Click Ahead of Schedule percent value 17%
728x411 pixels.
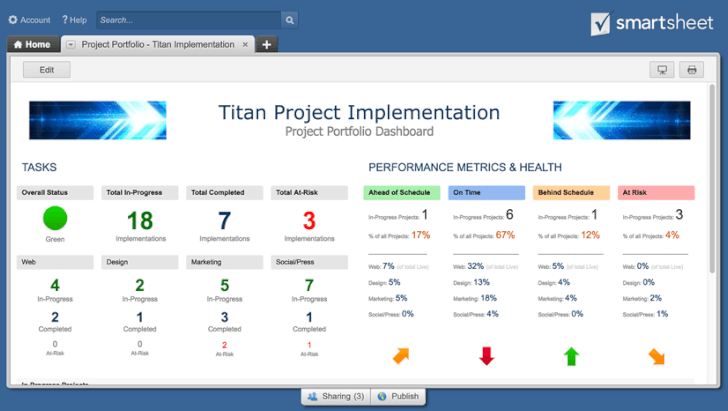(x=421, y=235)
